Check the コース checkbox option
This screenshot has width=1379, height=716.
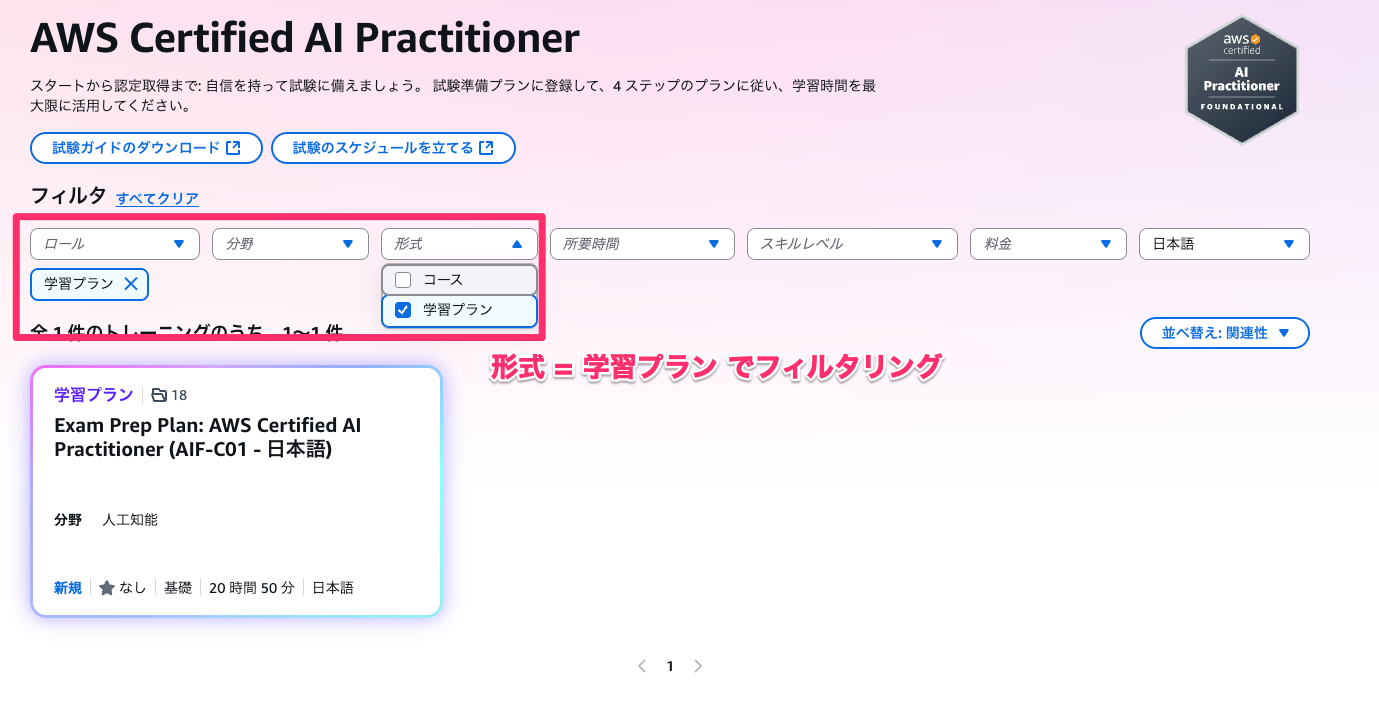point(404,280)
